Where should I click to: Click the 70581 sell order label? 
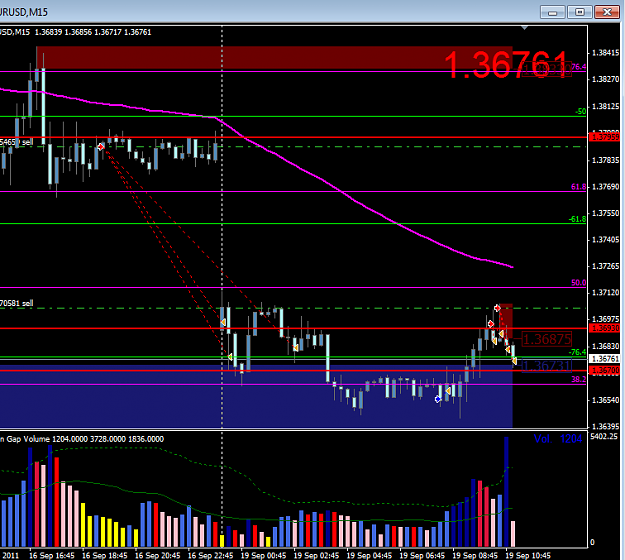click(x=16, y=303)
